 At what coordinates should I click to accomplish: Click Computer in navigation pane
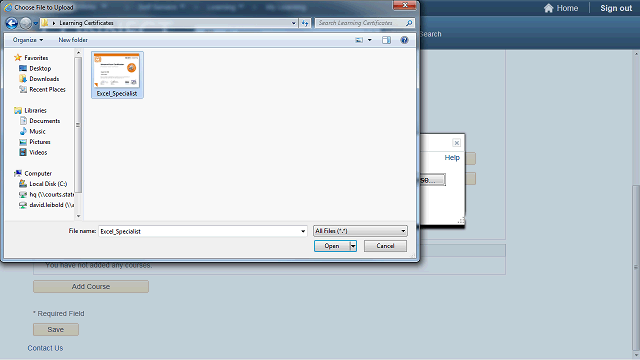pos(38,173)
